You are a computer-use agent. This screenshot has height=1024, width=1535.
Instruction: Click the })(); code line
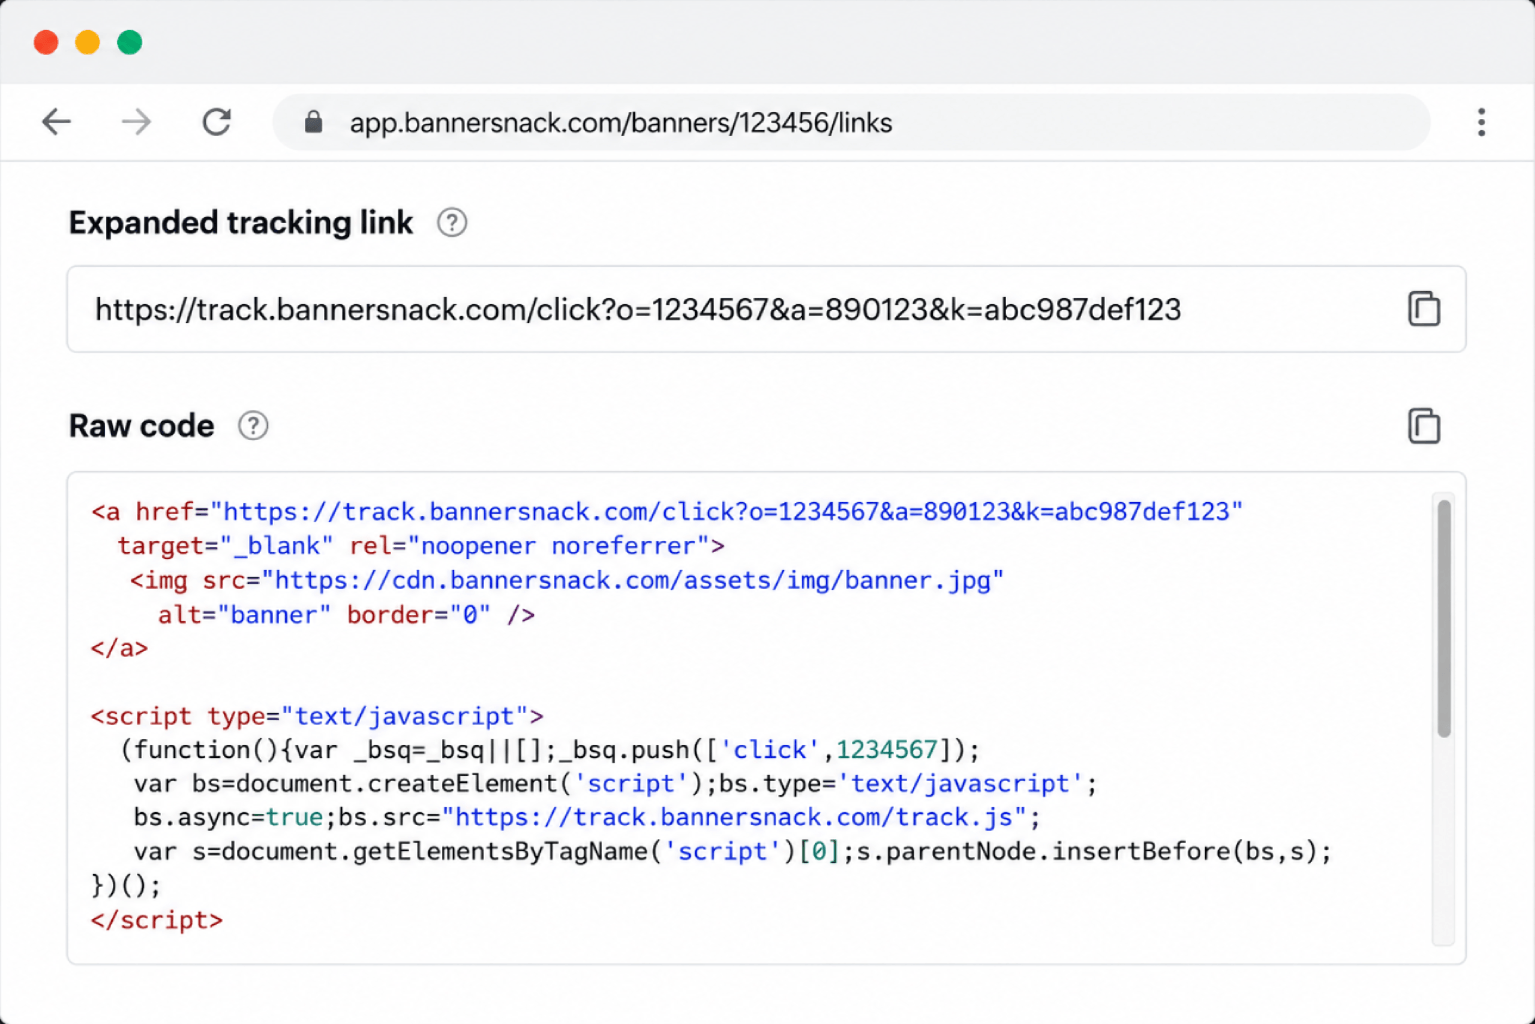pyautogui.click(x=126, y=886)
